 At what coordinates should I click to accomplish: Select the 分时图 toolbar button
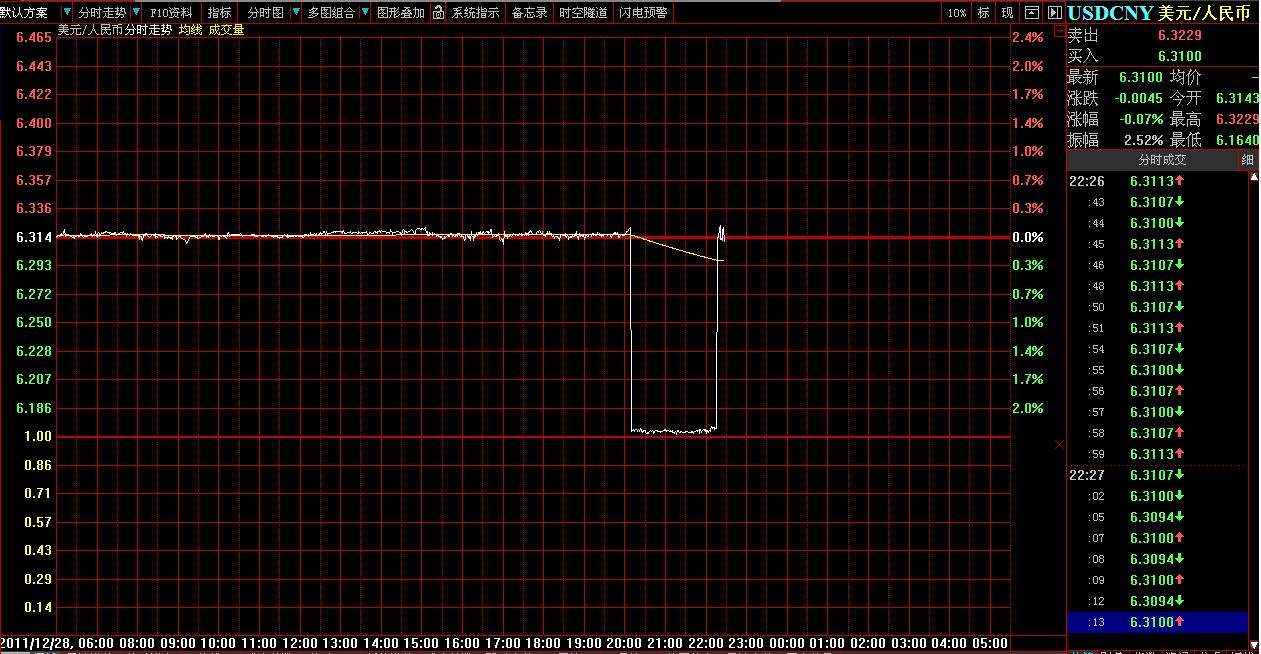[x=265, y=13]
